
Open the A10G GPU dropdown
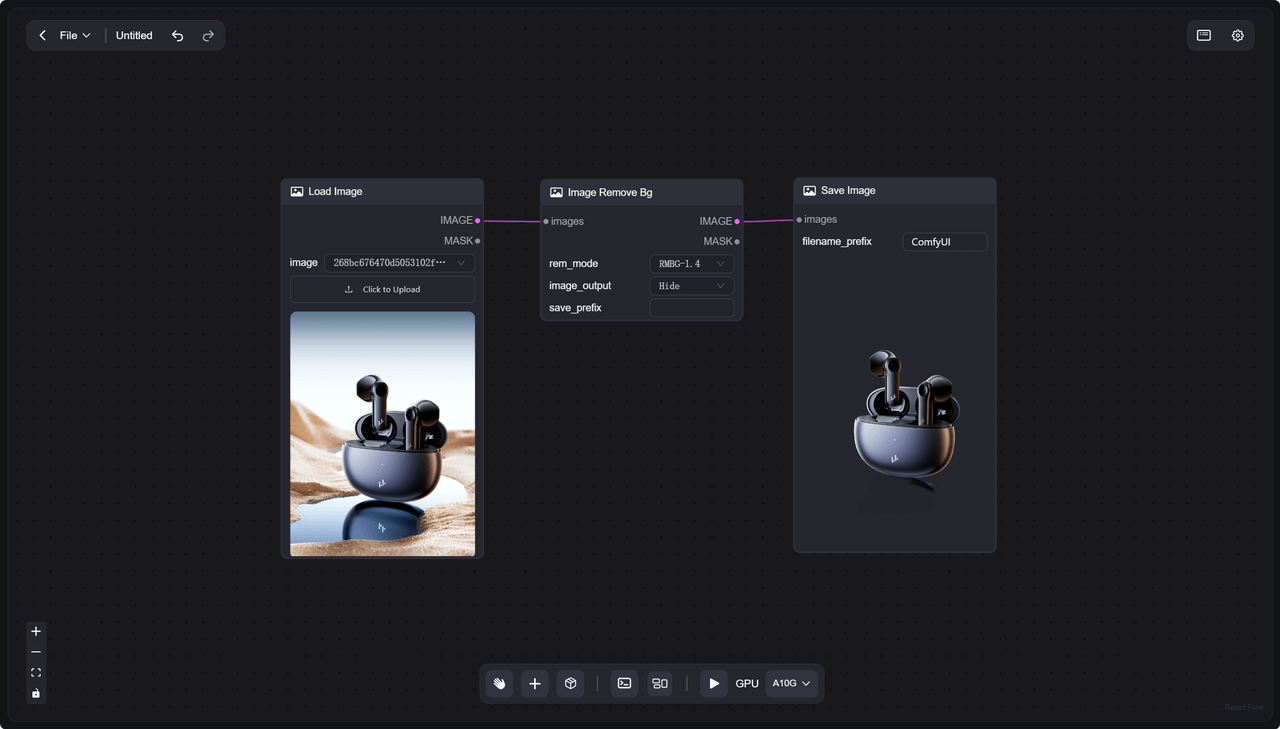click(x=791, y=684)
